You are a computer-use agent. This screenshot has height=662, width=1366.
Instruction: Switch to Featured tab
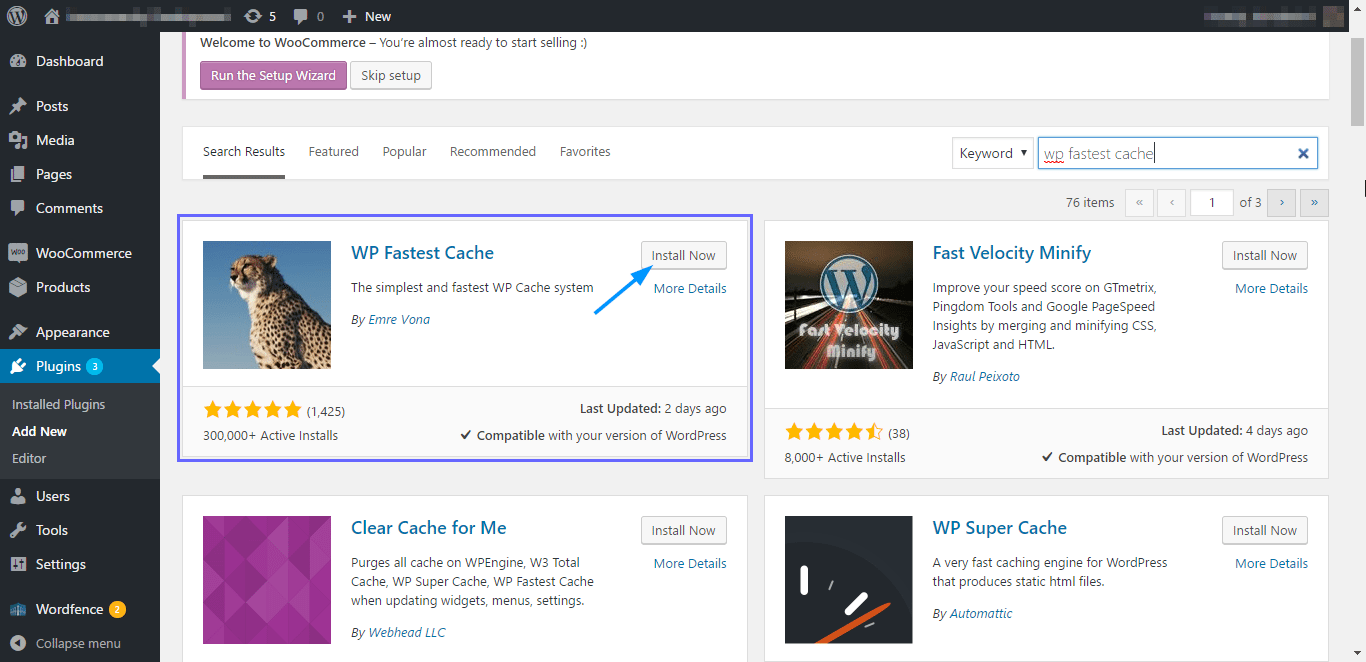pyautogui.click(x=333, y=152)
